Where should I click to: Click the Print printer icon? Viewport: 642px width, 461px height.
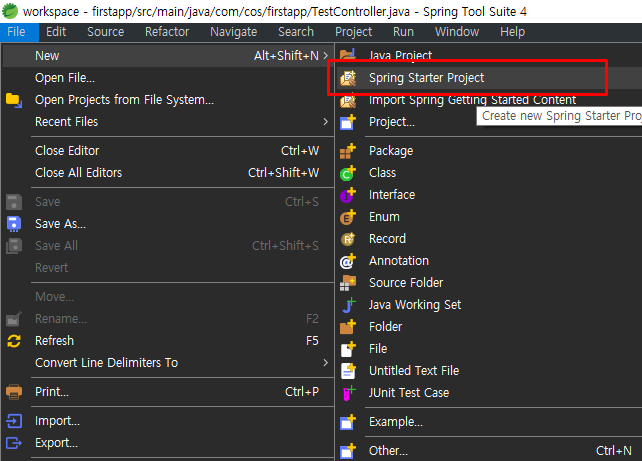[14, 392]
